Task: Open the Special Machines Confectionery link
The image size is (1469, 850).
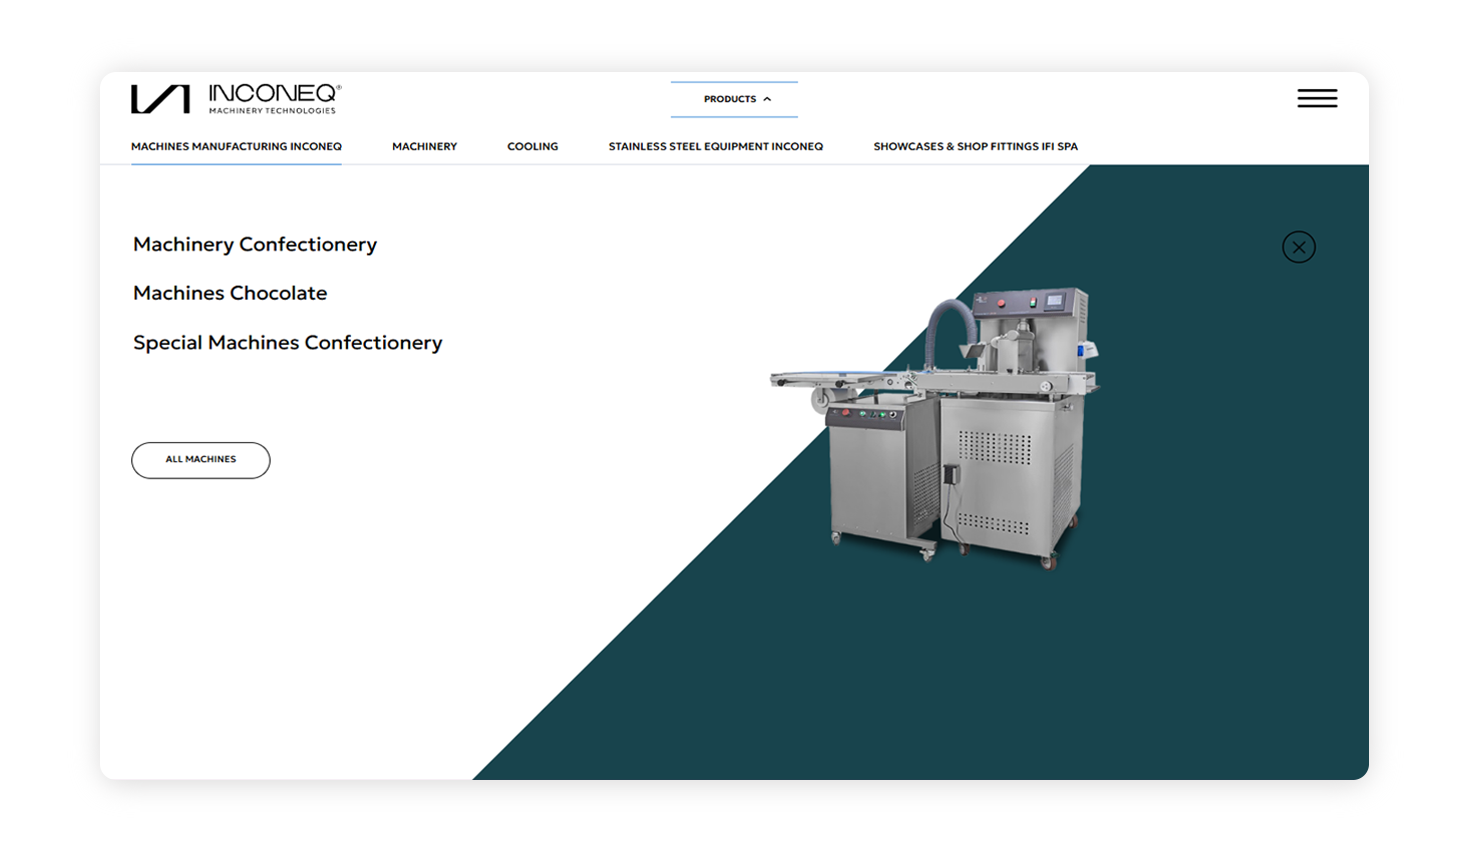Action: pos(287,343)
